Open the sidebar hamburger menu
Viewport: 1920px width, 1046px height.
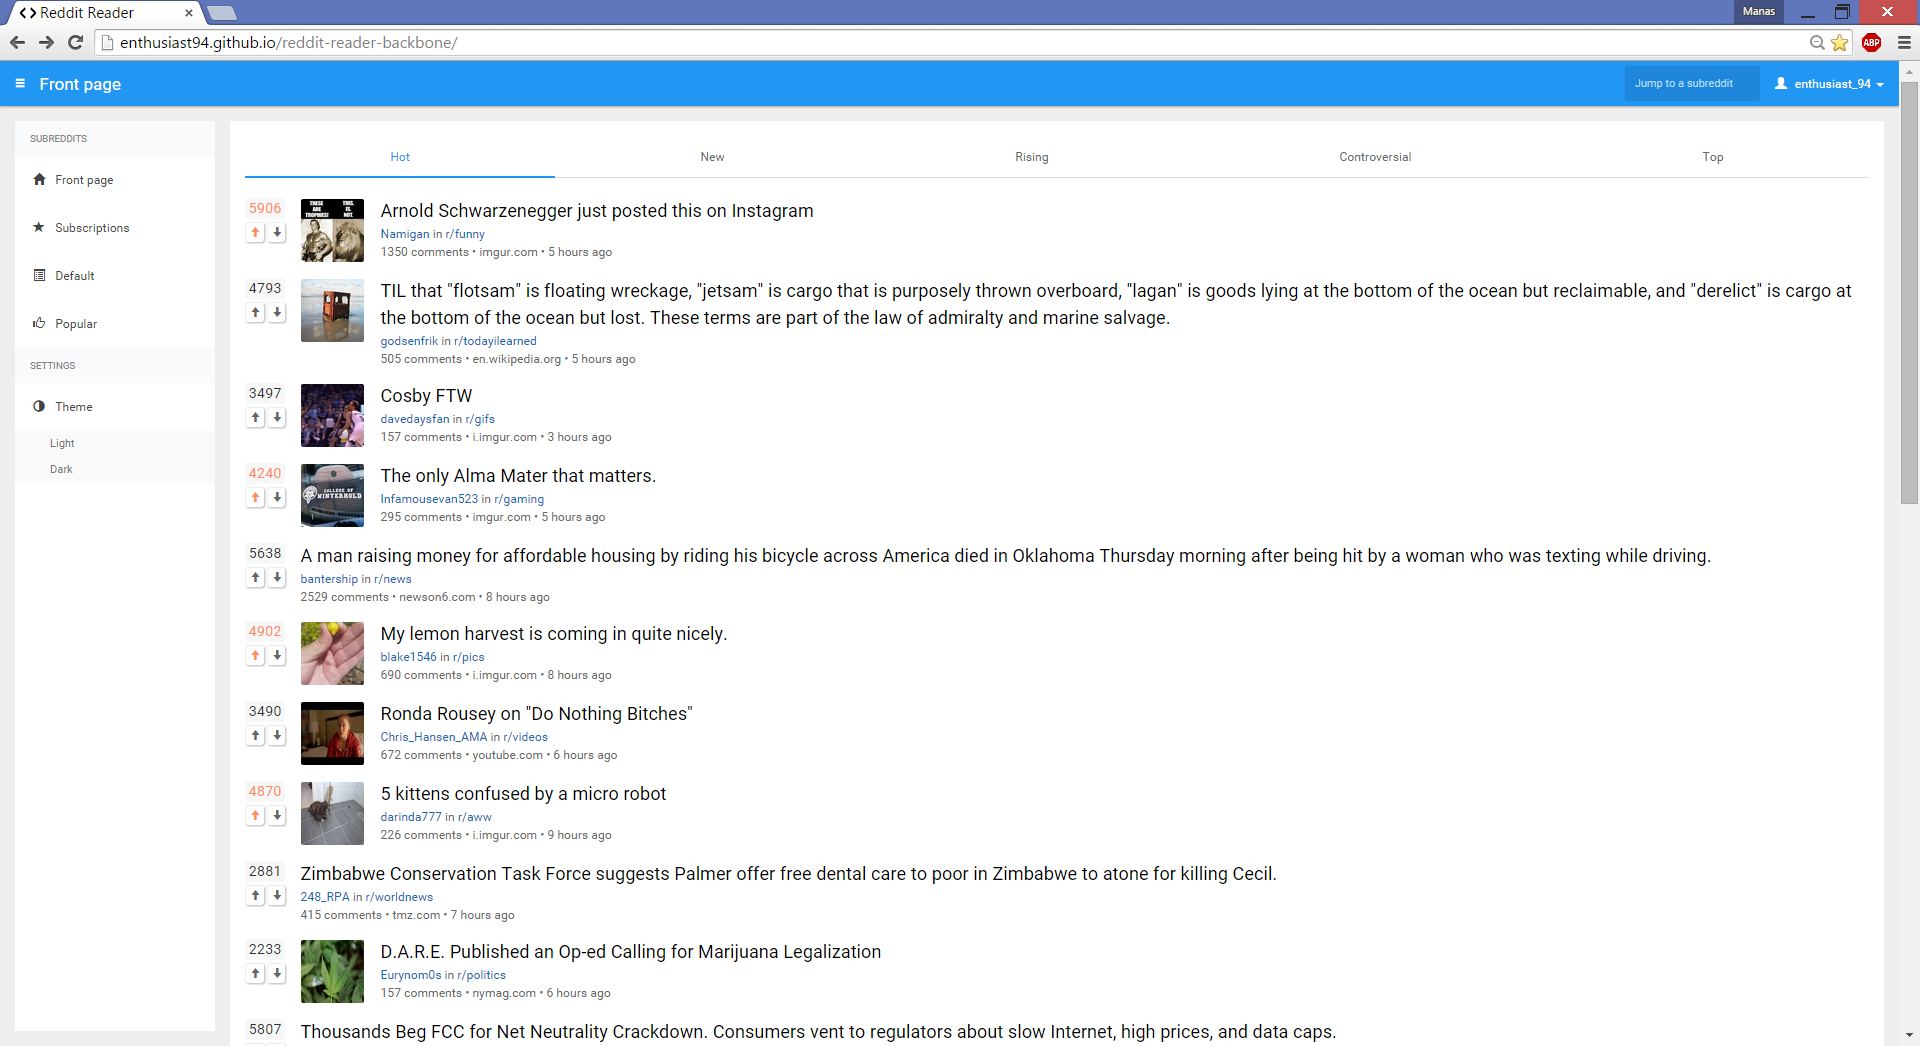[x=20, y=84]
